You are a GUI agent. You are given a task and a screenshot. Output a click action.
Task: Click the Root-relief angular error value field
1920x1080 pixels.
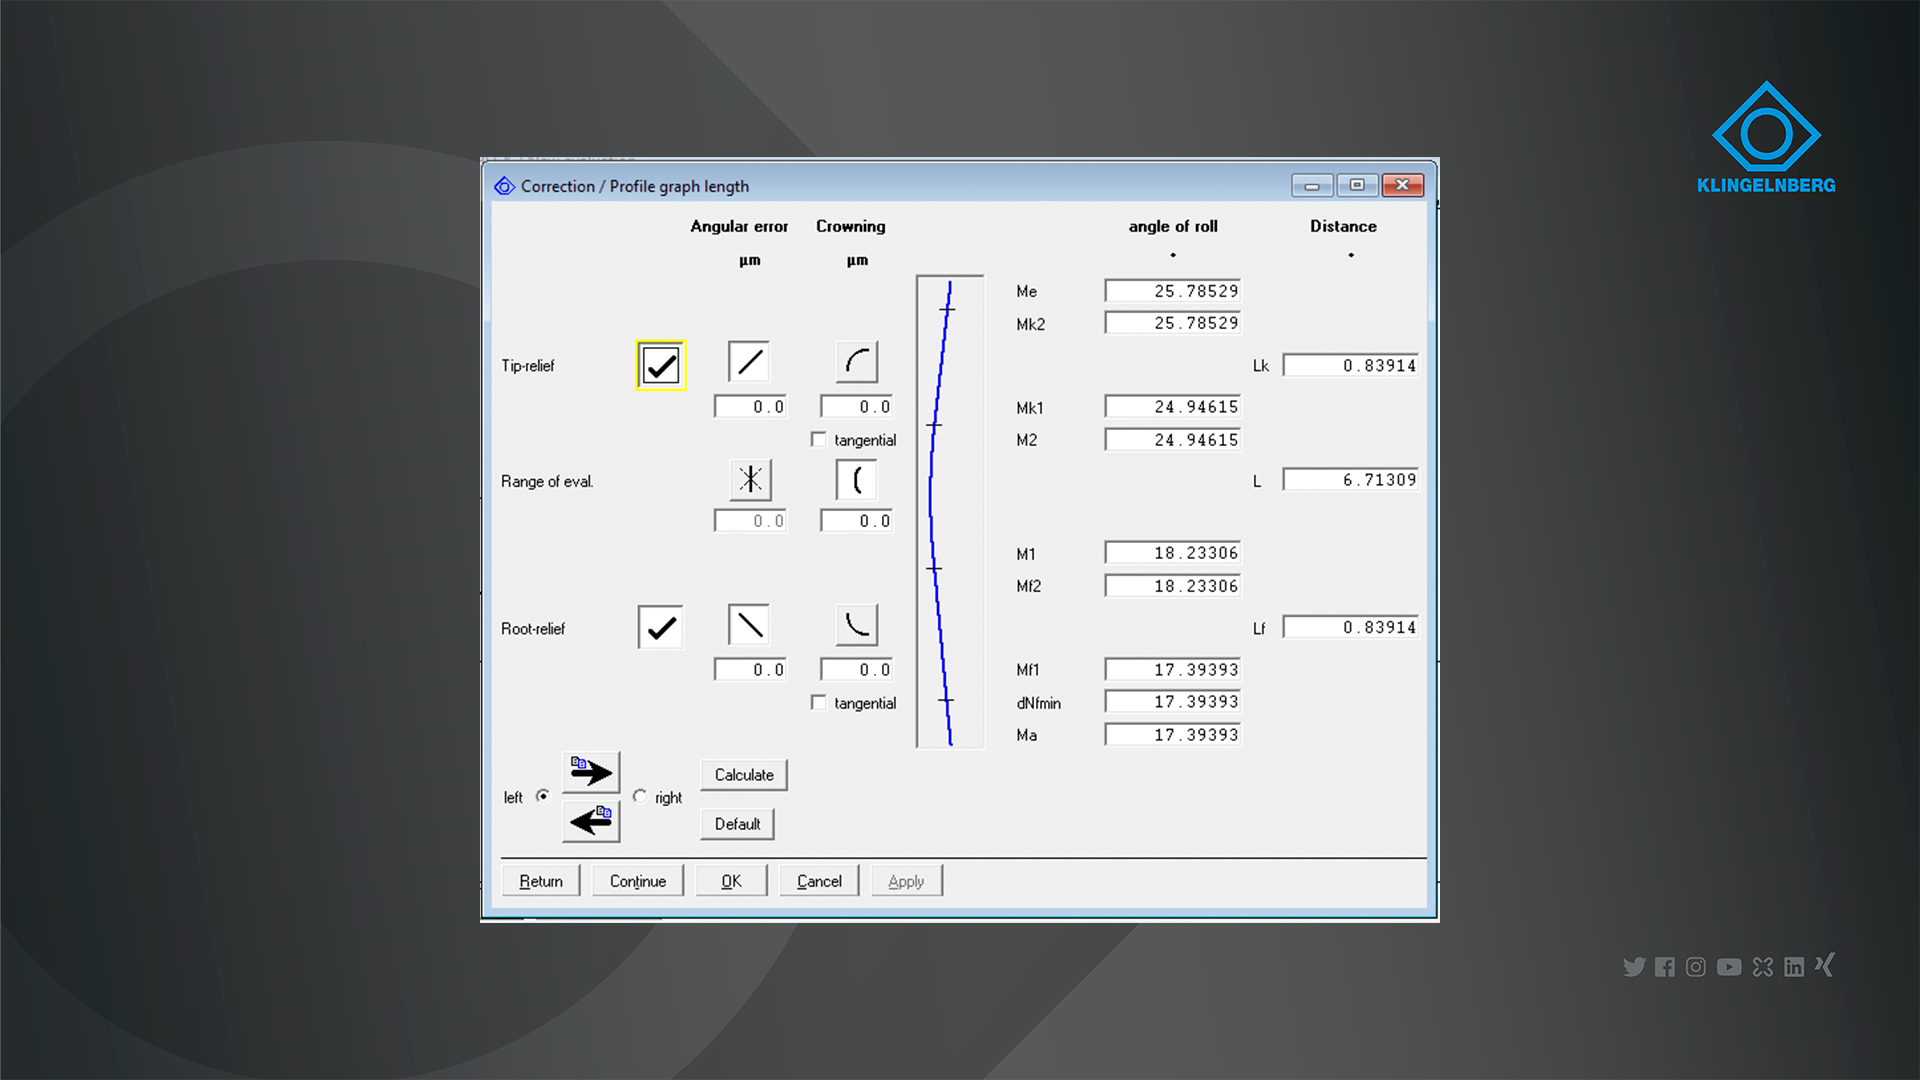point(750,670)
